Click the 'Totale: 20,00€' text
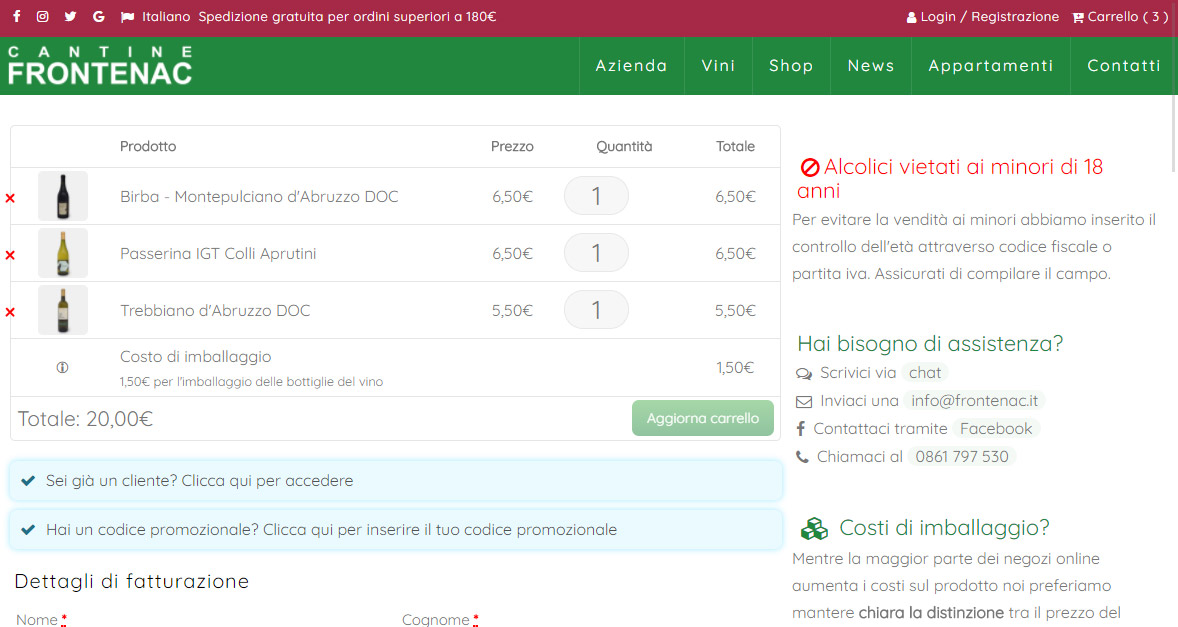1178x627 pixels. point(85,419)
